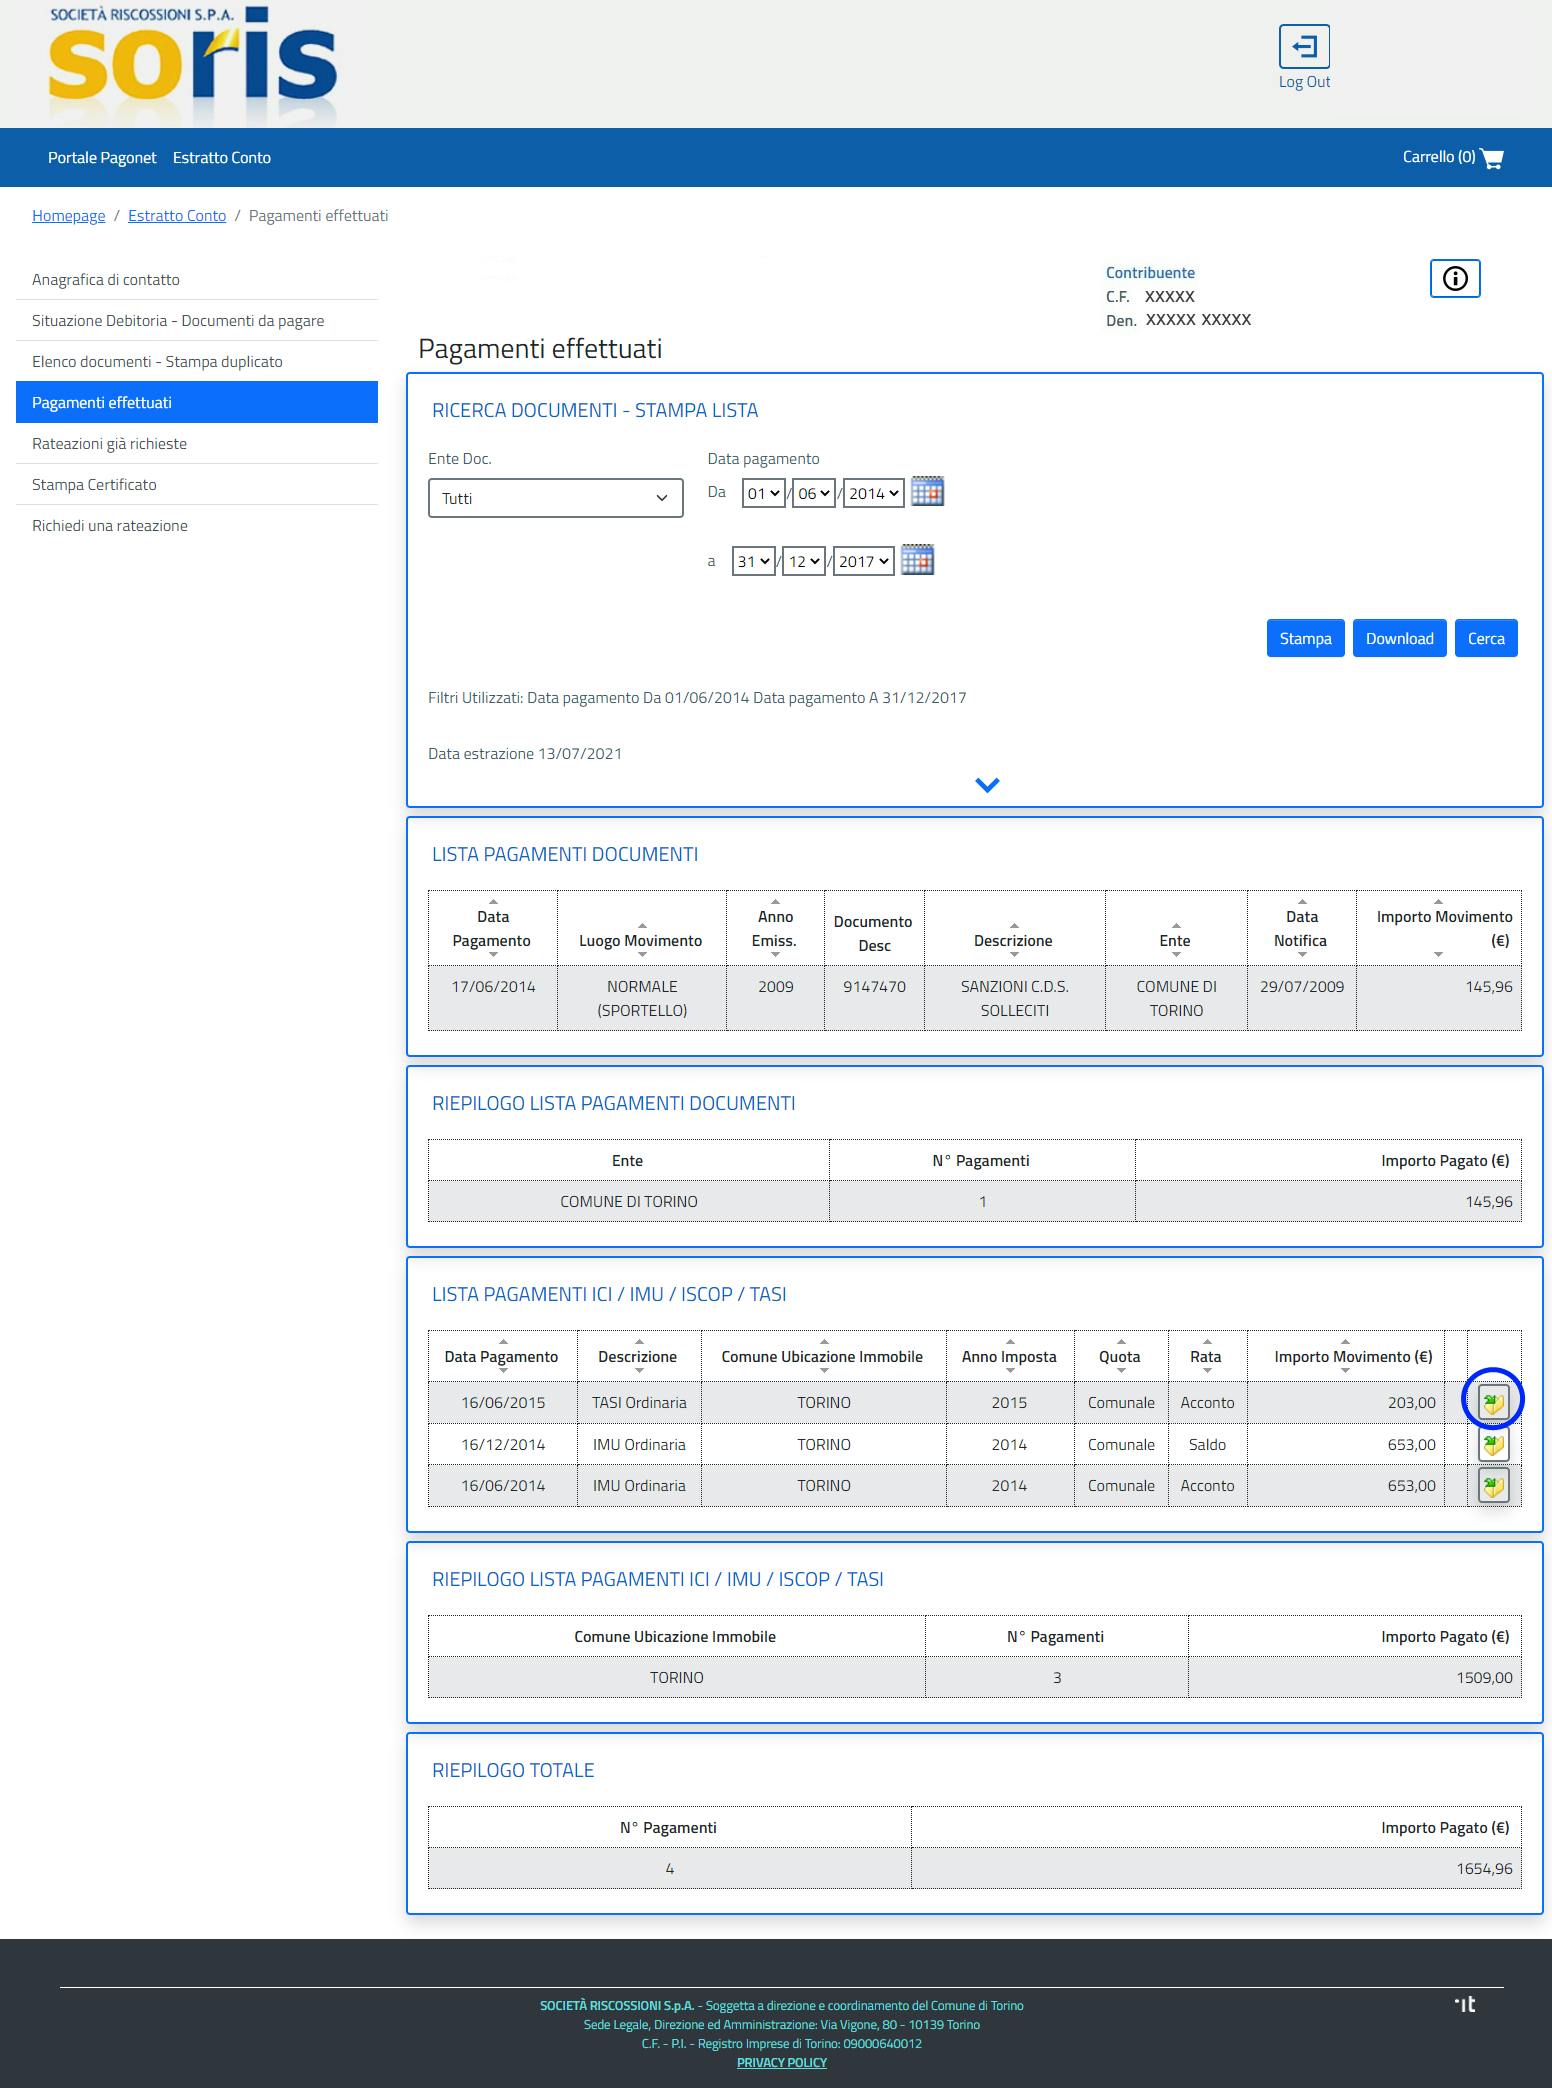Go to Stampa Certificato sidebar item
This screenshot has height=2088, width=1552.
[x=94, y=485]
